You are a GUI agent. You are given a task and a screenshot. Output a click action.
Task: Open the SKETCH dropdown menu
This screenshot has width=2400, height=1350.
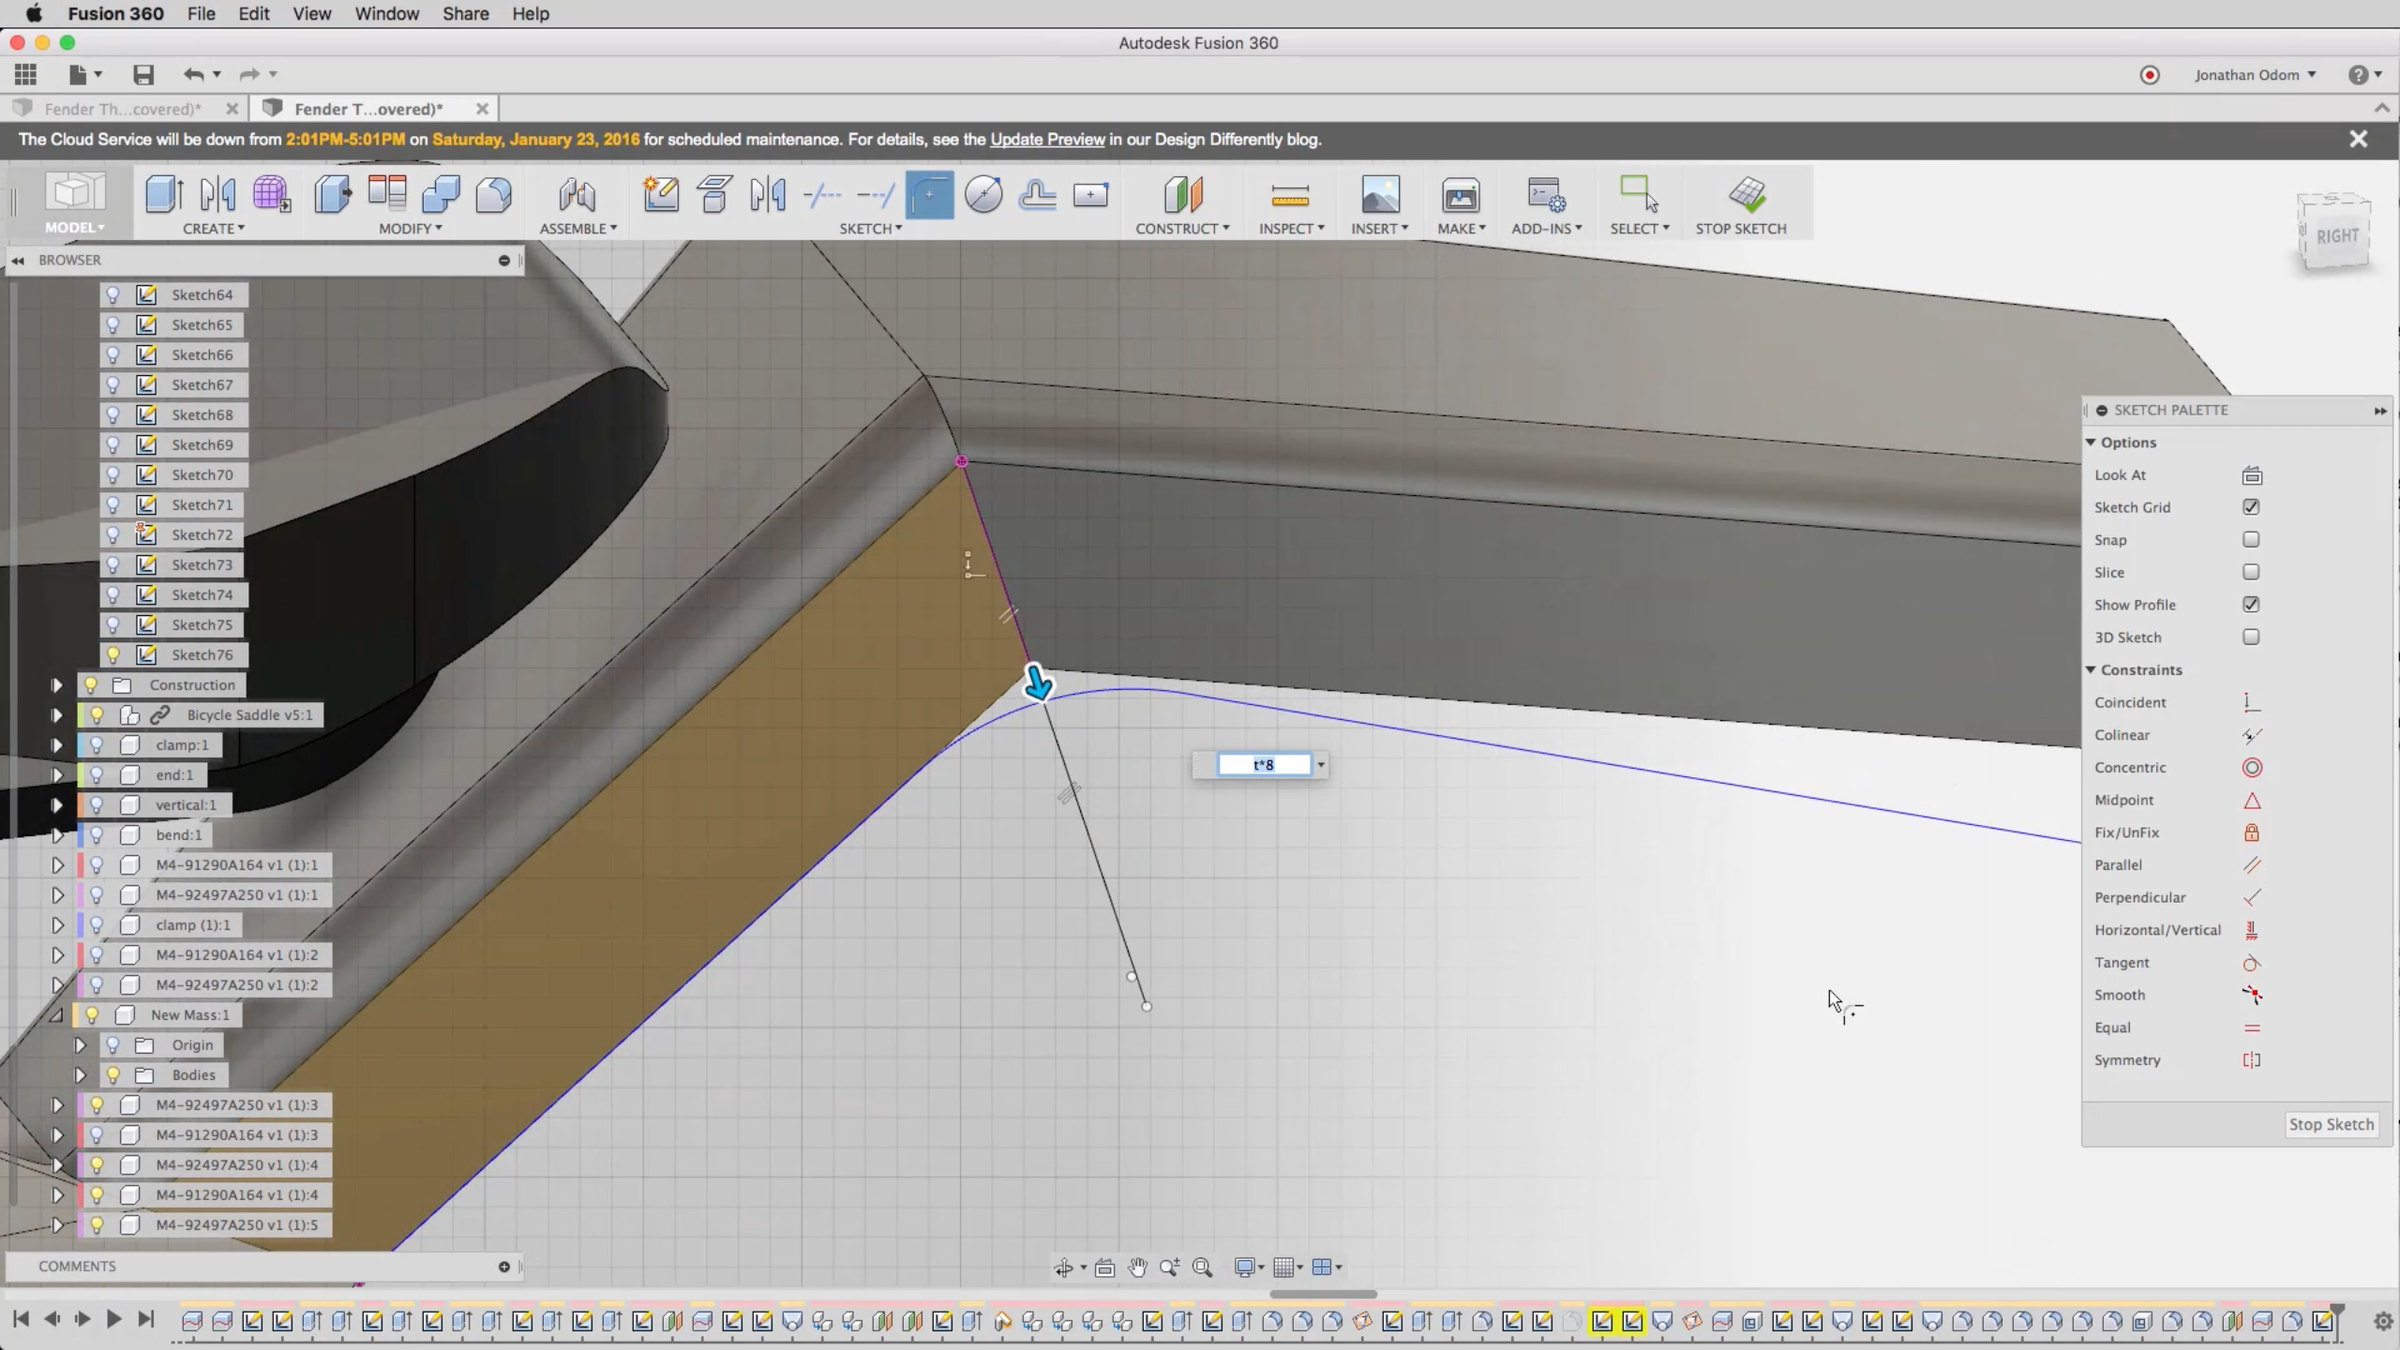[x=870, y=229]
